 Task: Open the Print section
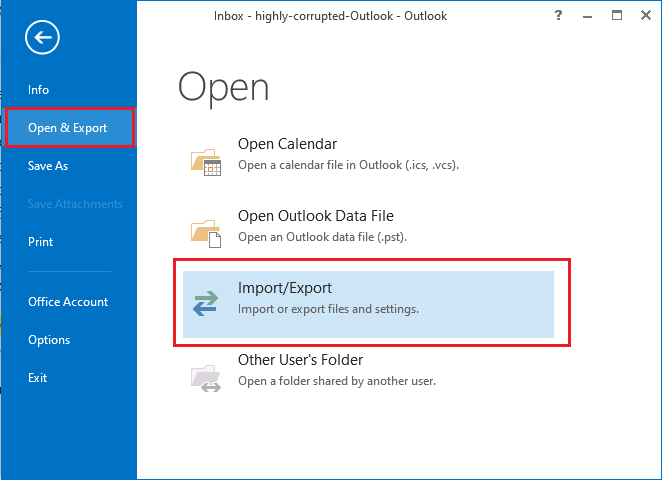(x=41, y=241)
